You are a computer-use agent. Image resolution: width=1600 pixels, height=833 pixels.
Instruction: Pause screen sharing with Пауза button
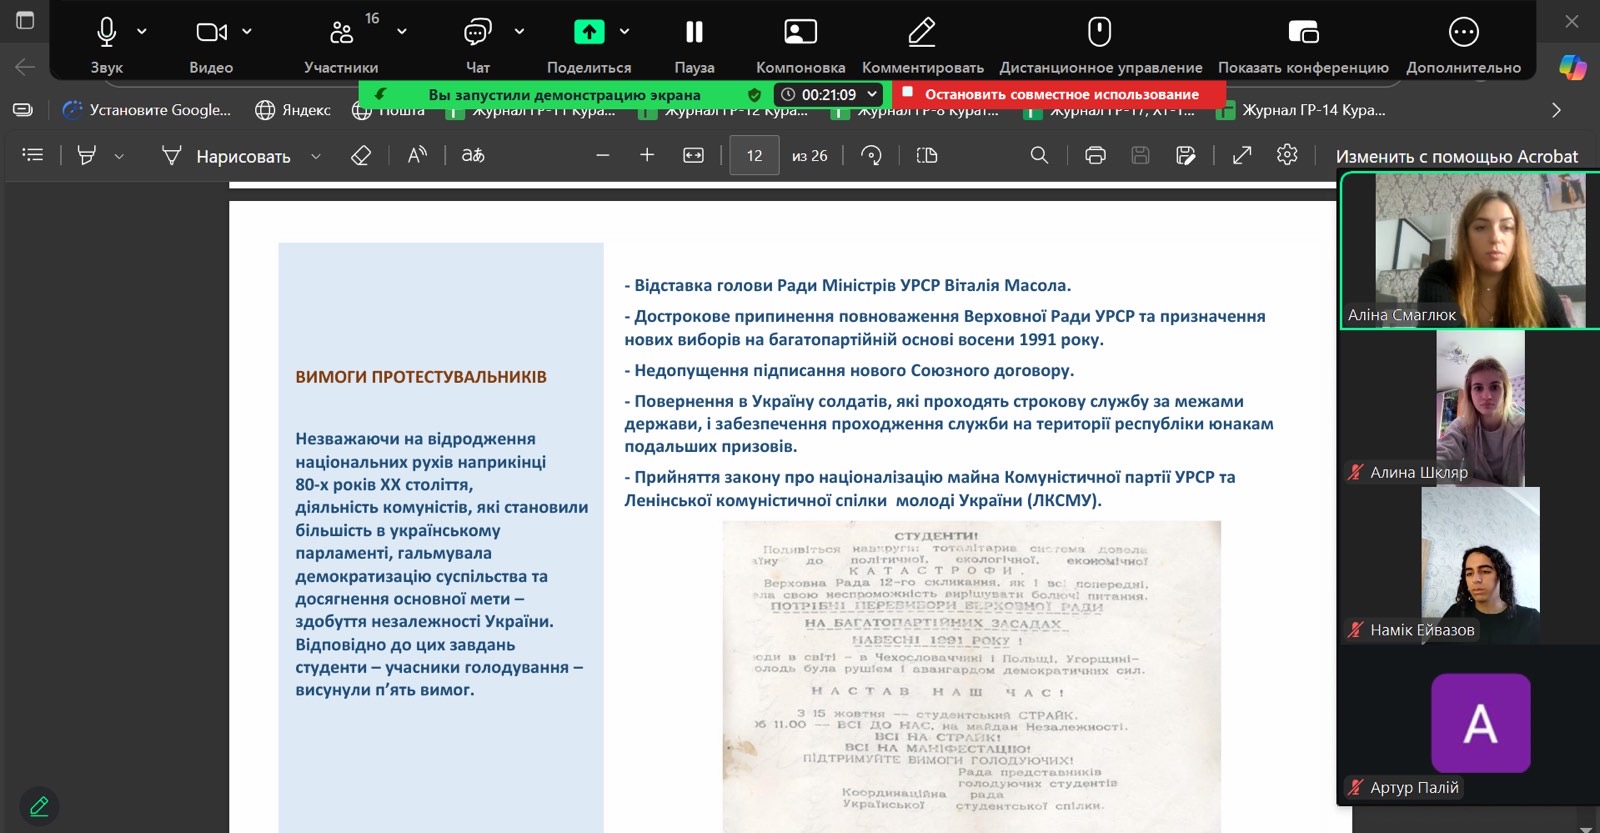point(694,33)
